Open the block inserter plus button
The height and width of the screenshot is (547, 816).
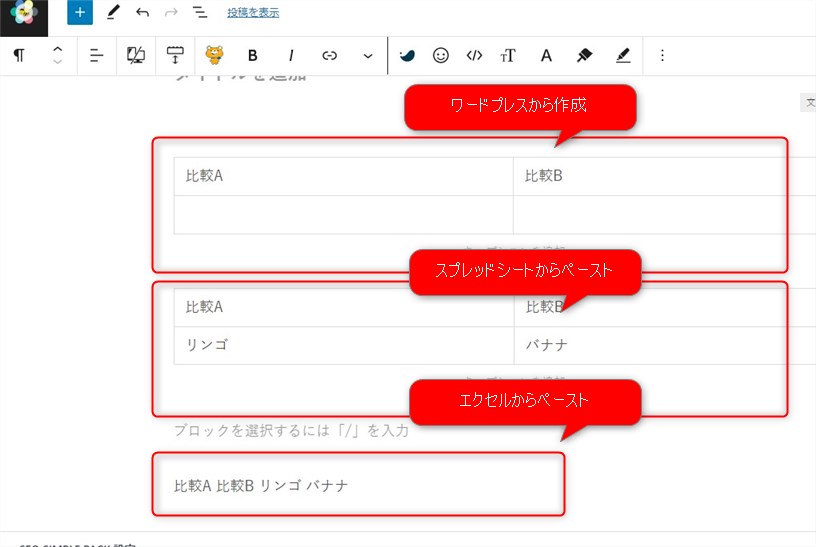[80, 12]
